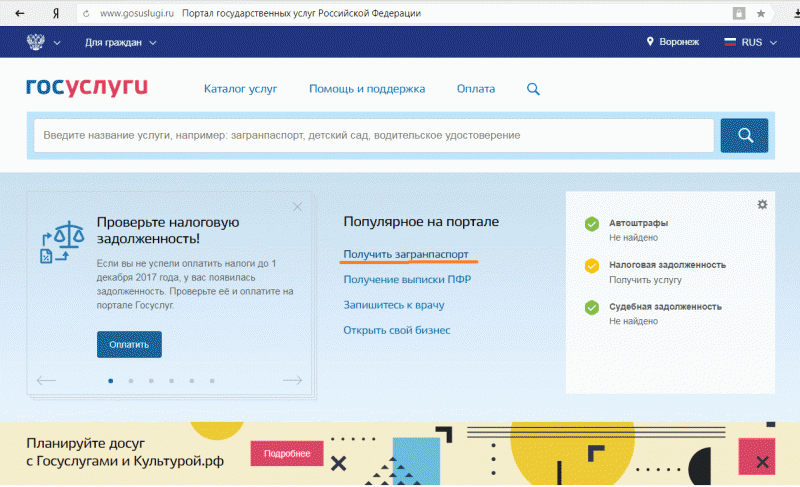800x487 pixels.
Task: Open 'Судебная задолженность' item
Action: [x=665, y=307]
